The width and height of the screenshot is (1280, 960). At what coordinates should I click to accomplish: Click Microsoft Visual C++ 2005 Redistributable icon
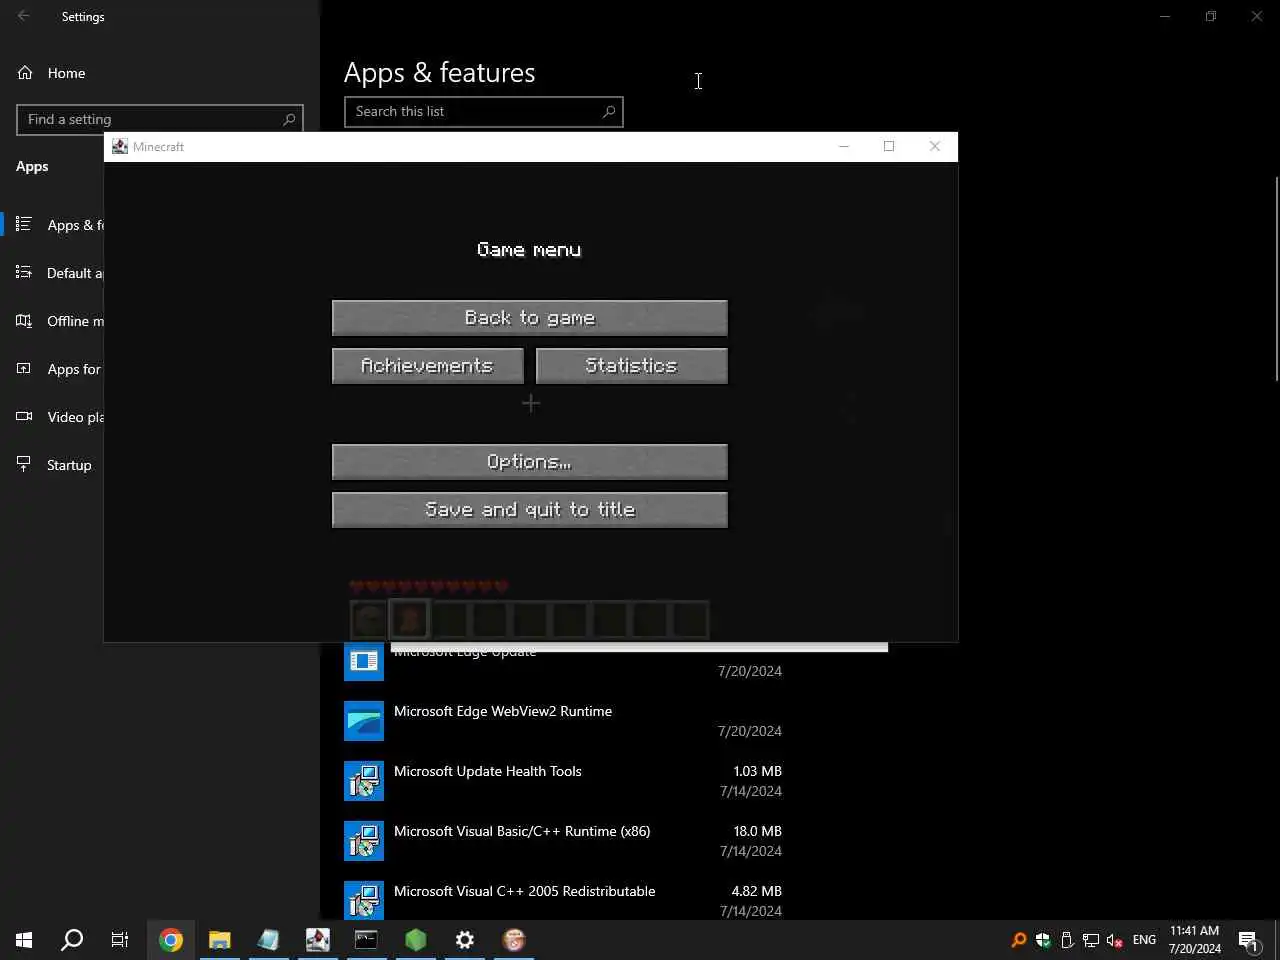tap(364, 900)
